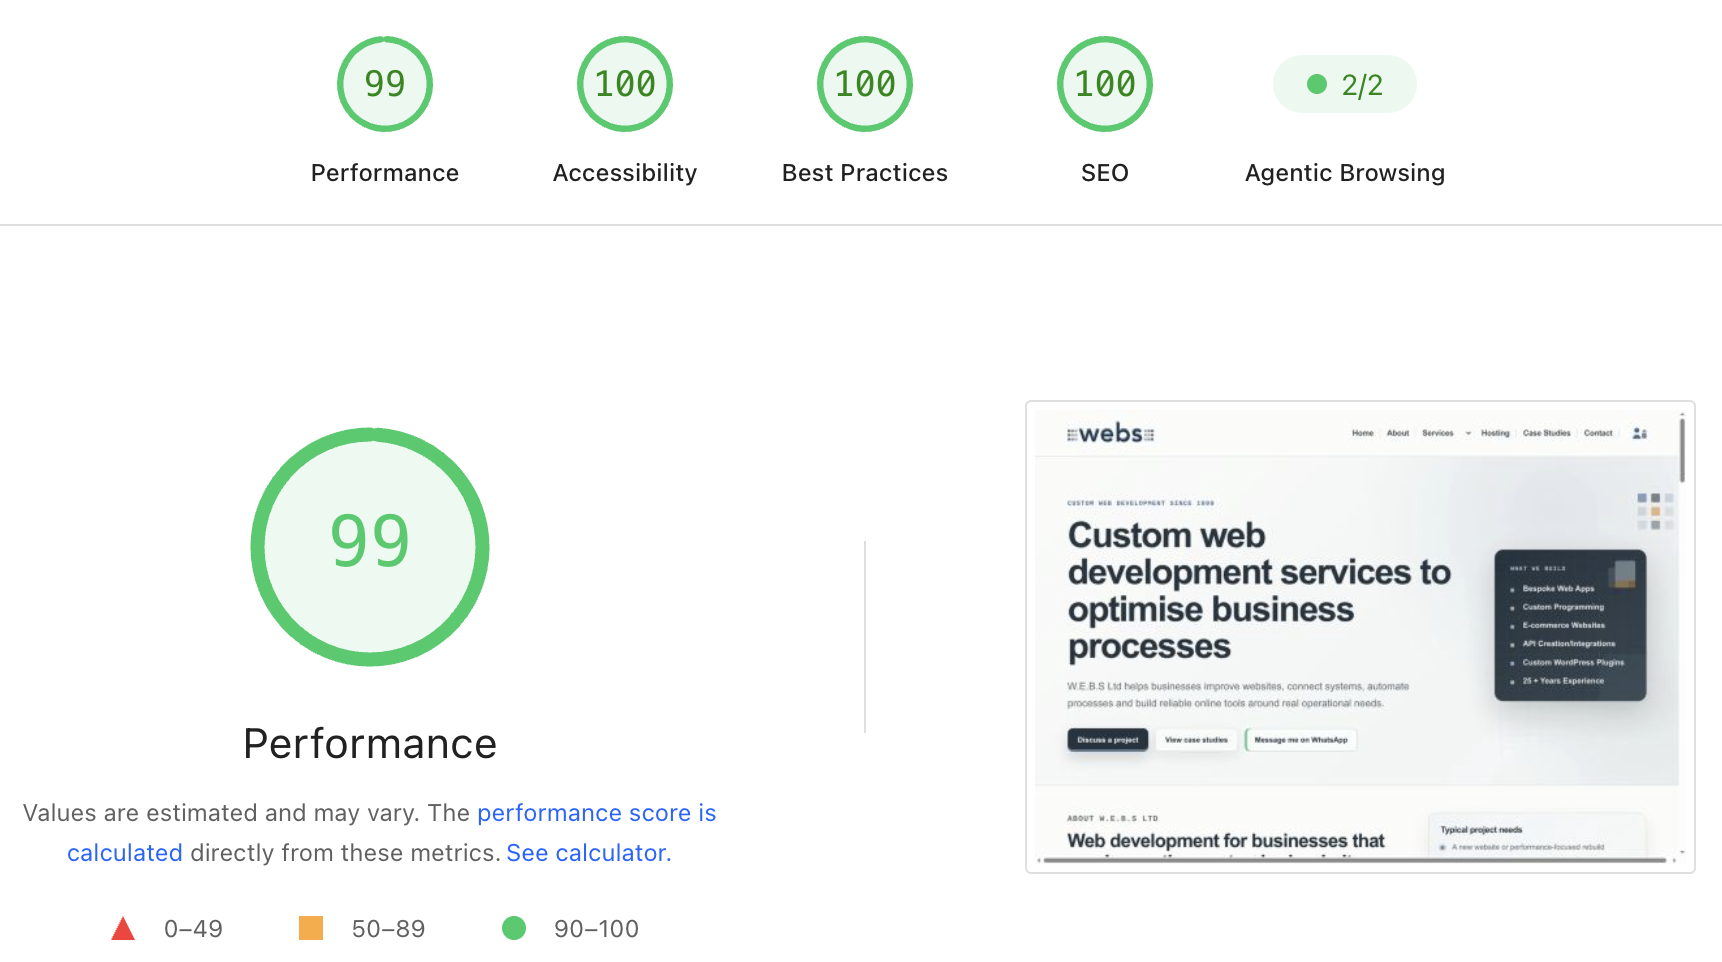Jump to SEO category label
This screenshot has height=962, width=1722.
[x=1105, y=173]
